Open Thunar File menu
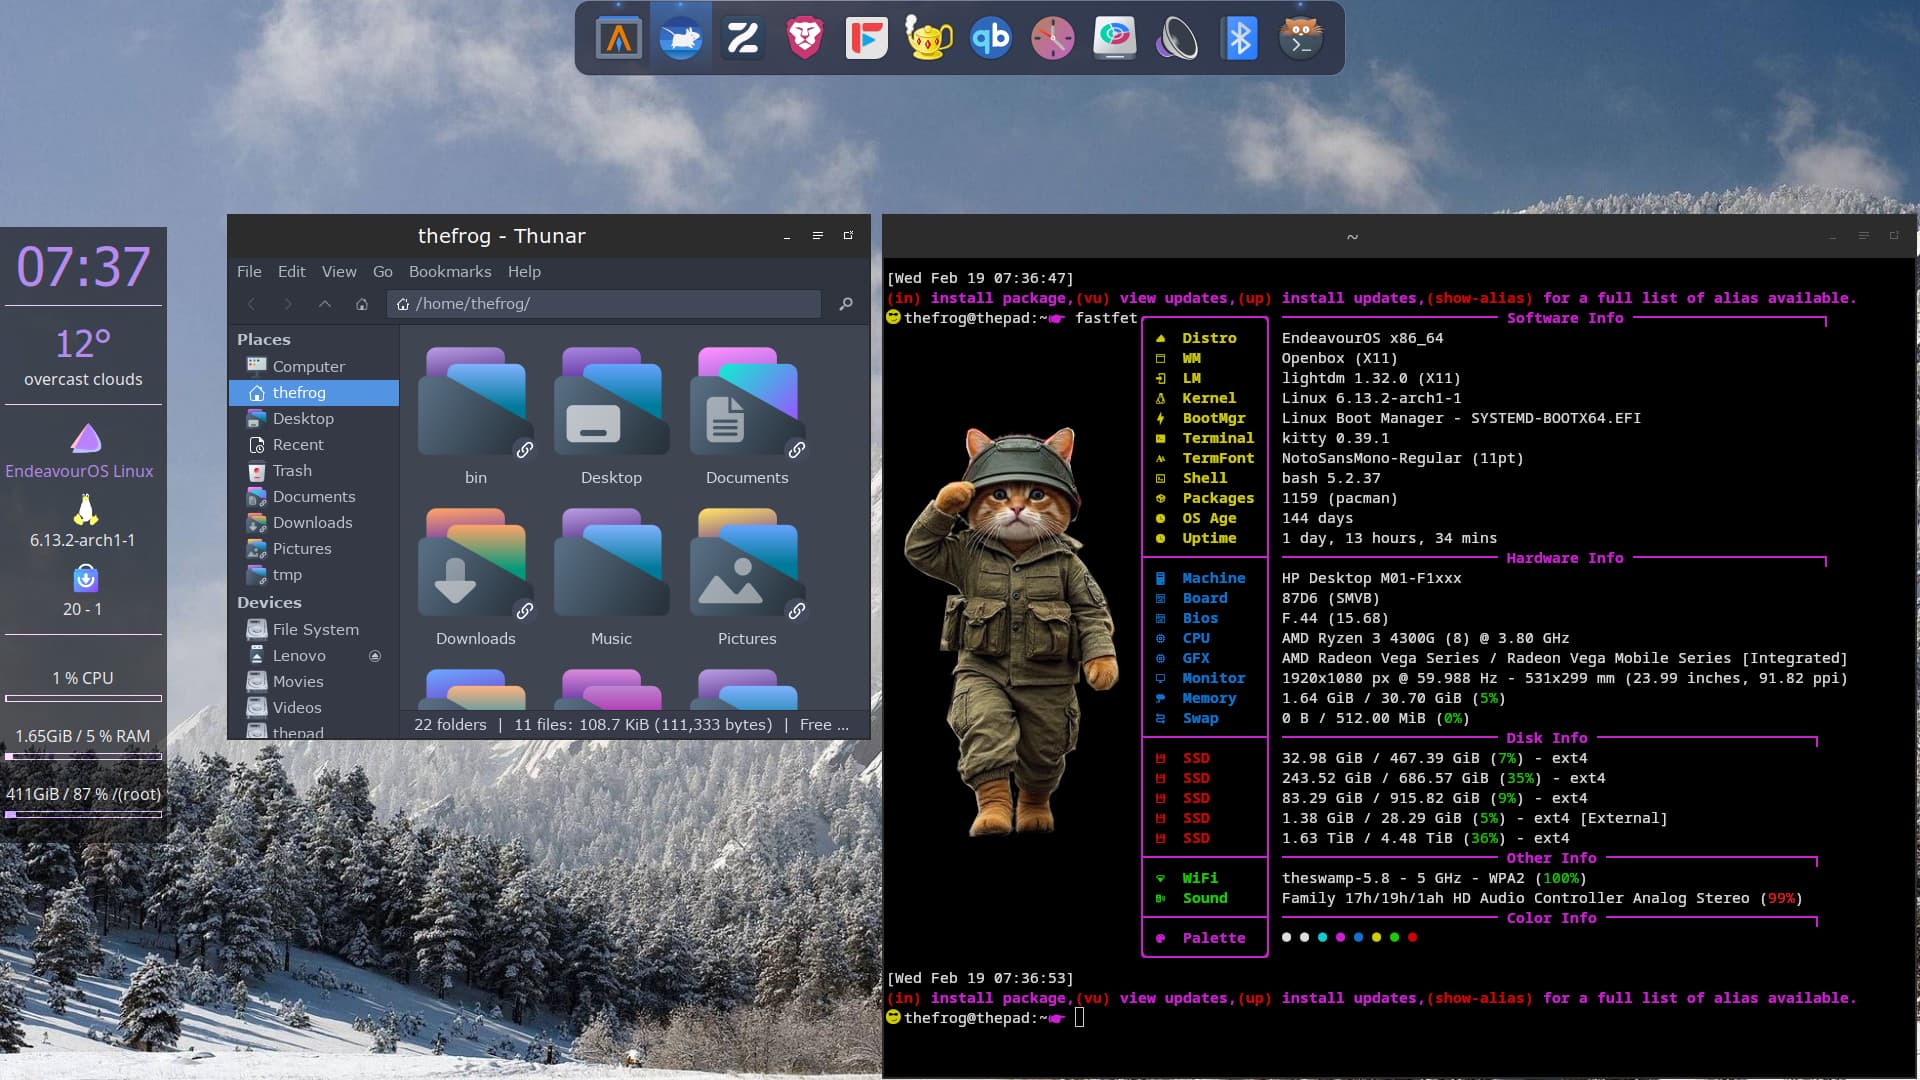 point(249,272)
